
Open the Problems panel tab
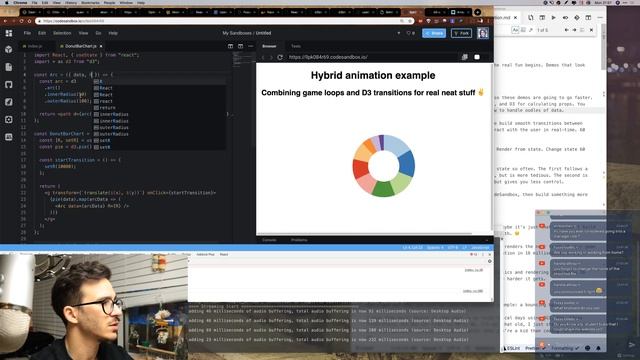coord(299,240)
